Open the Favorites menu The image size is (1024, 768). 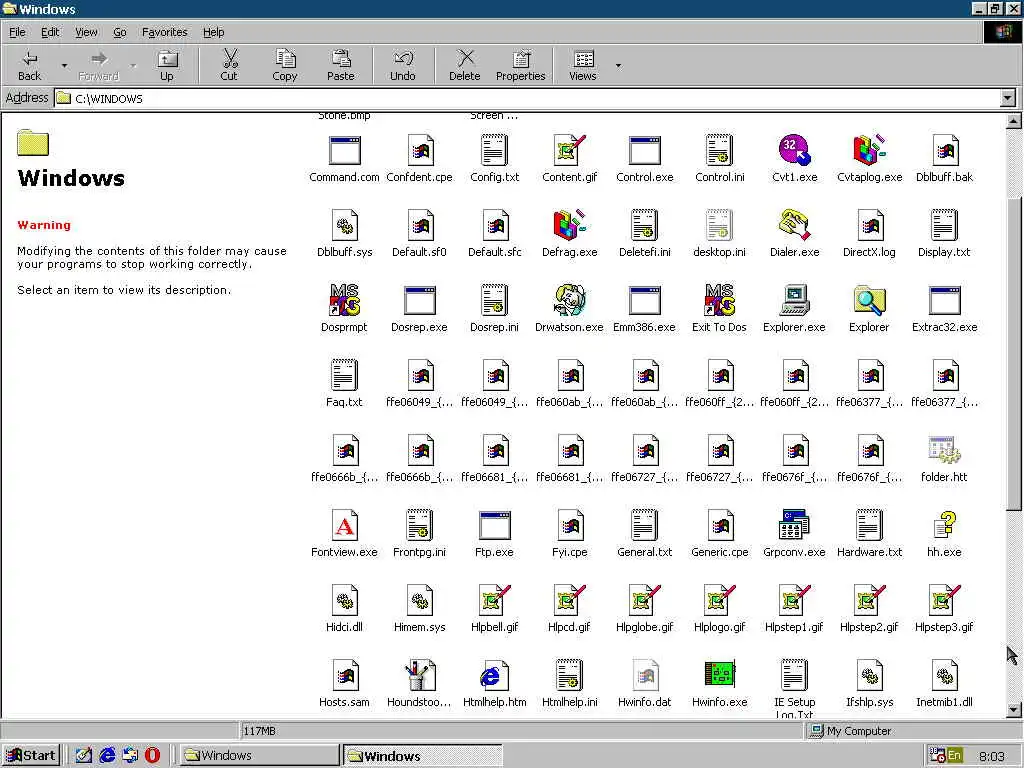pyautogui.click(x=165, y=32)
